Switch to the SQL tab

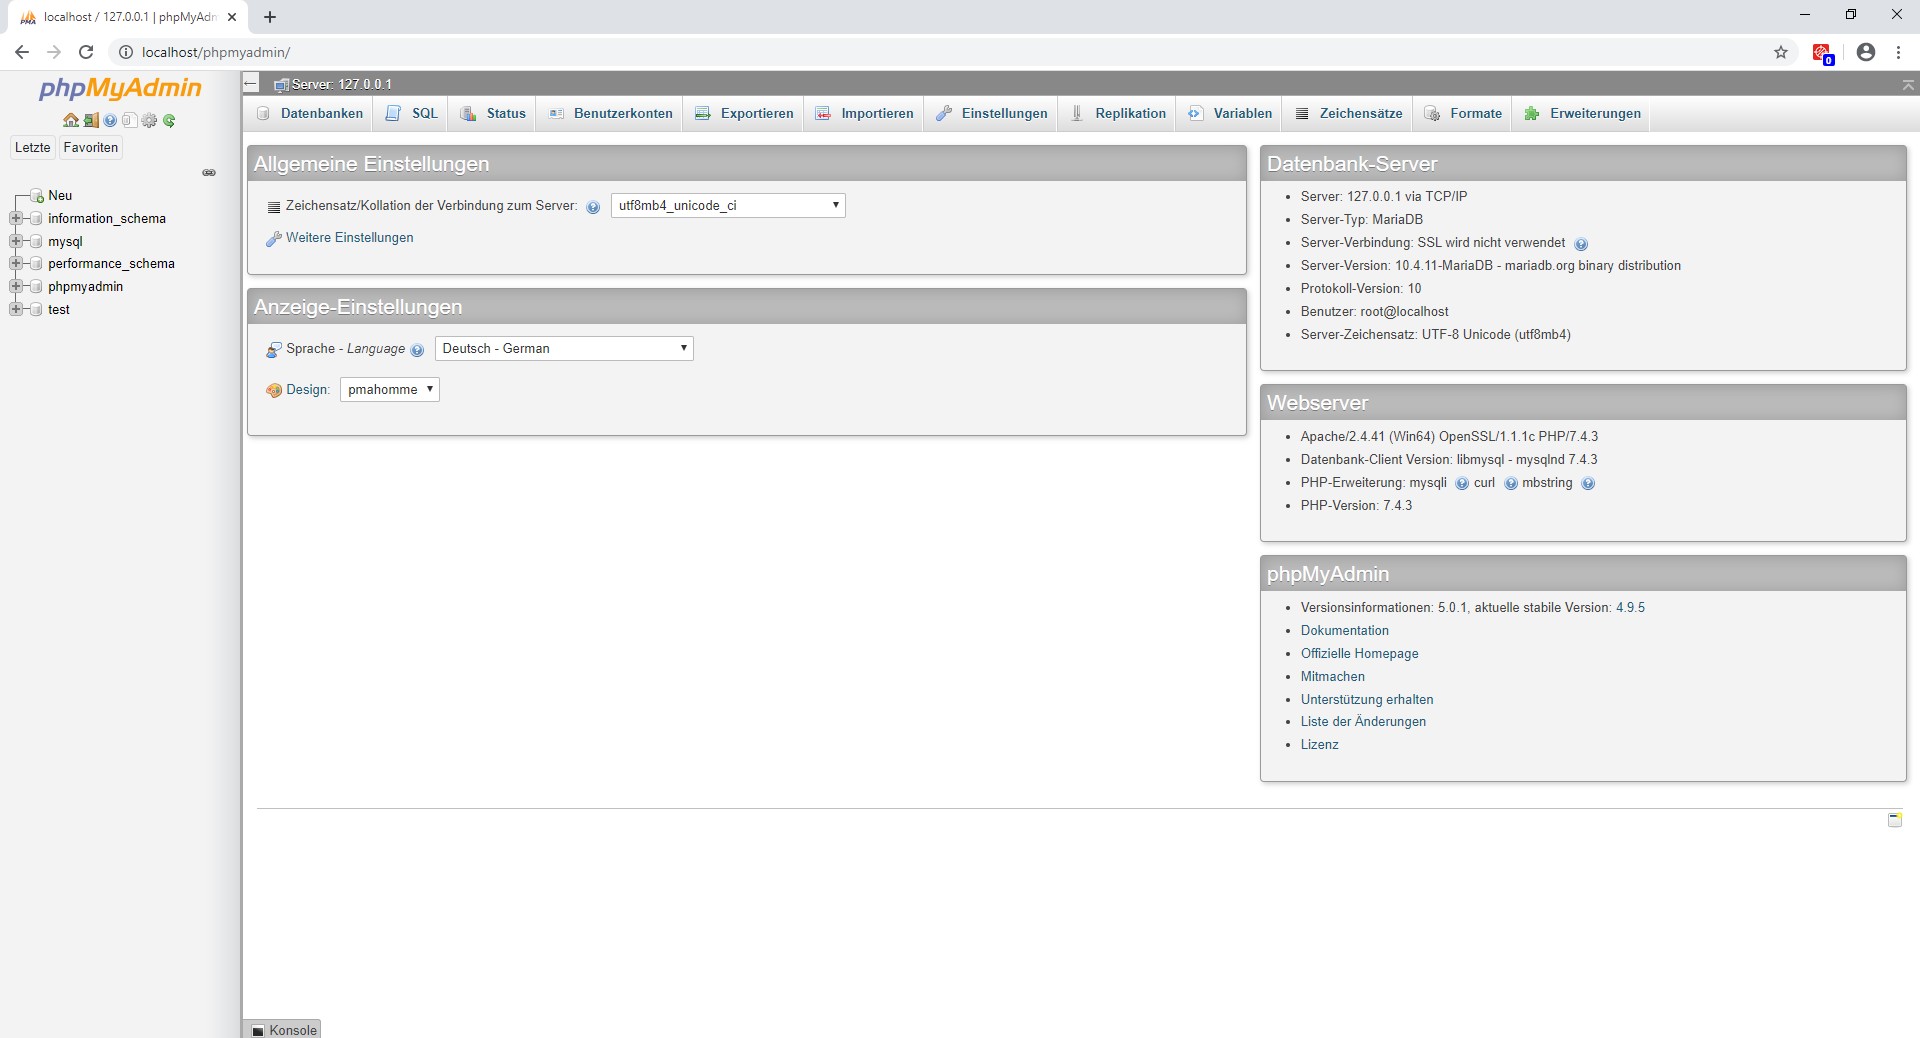411,114
